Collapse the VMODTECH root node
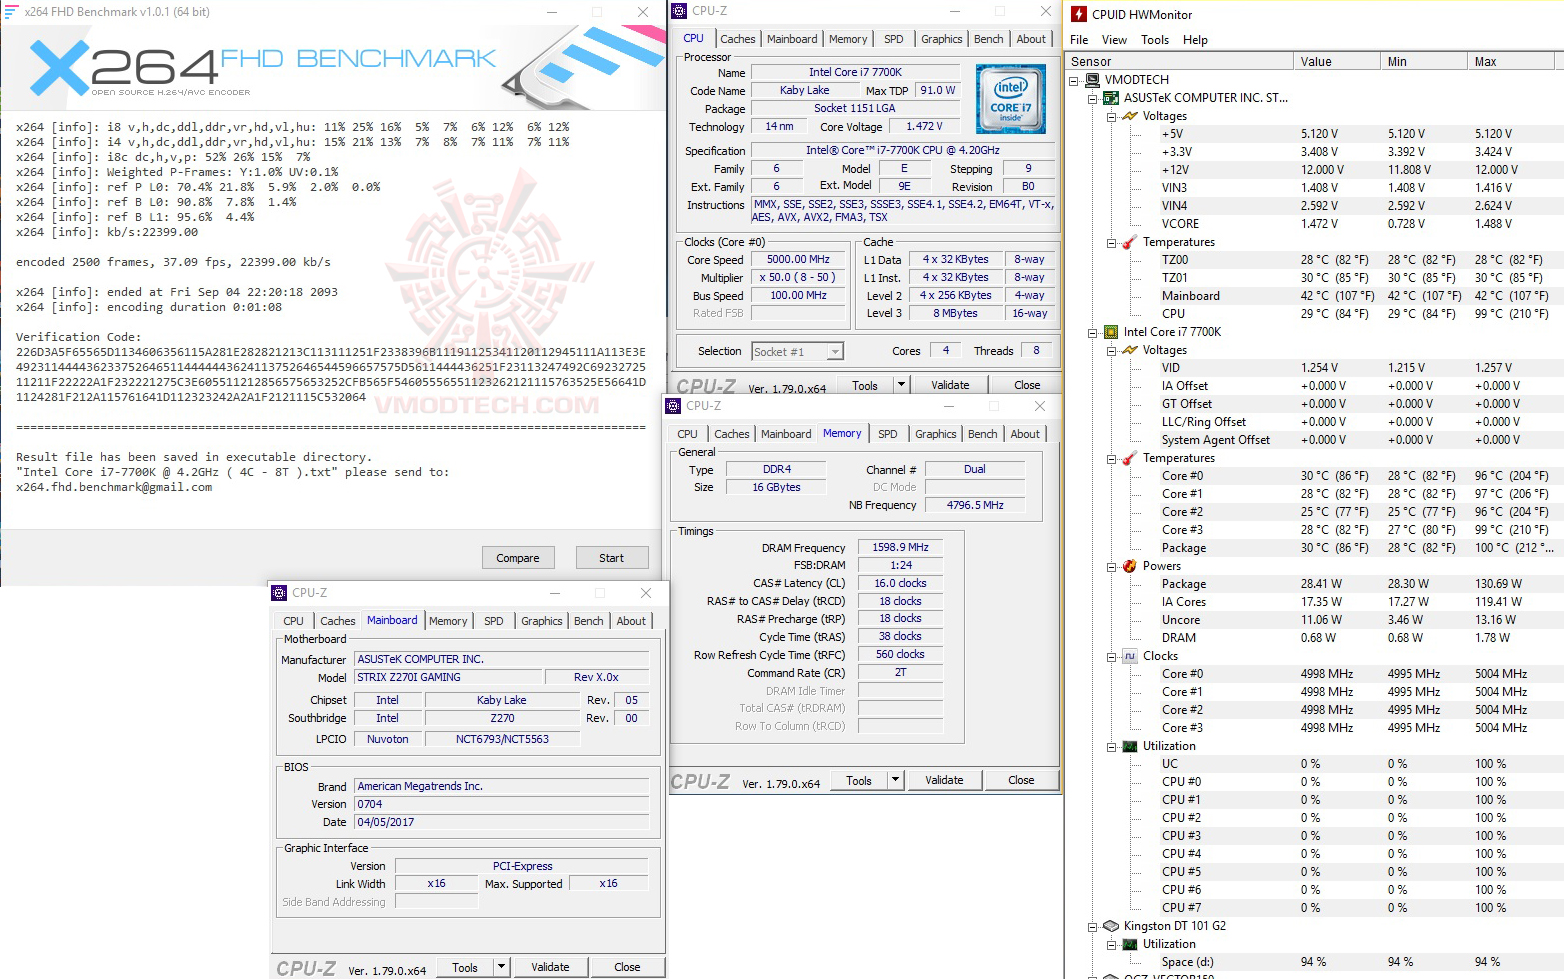 point(1074,81)
